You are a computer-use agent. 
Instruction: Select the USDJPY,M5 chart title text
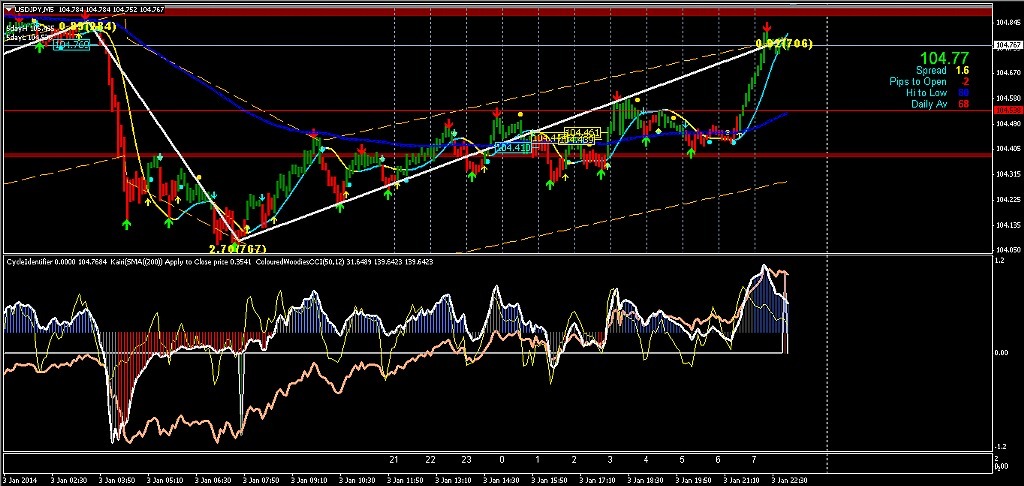[35, 10]
